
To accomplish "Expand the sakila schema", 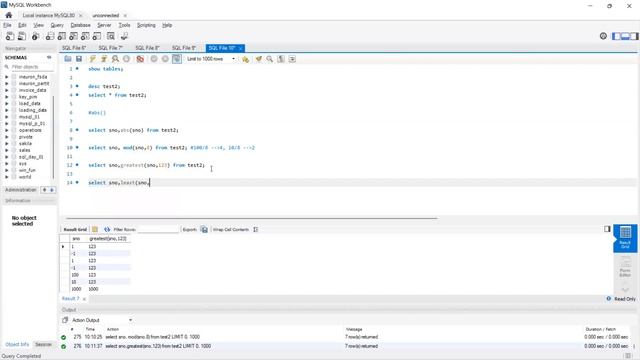I will [x=7, y=144].
